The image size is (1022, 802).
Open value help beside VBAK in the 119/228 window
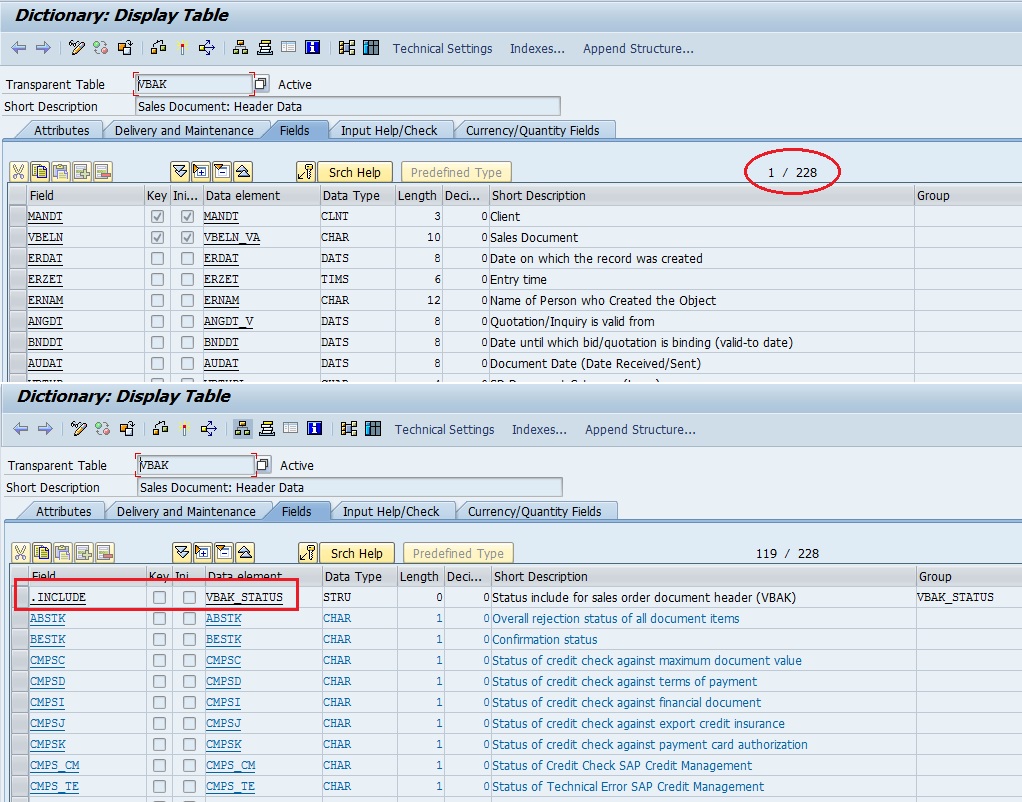coord(263,464)
